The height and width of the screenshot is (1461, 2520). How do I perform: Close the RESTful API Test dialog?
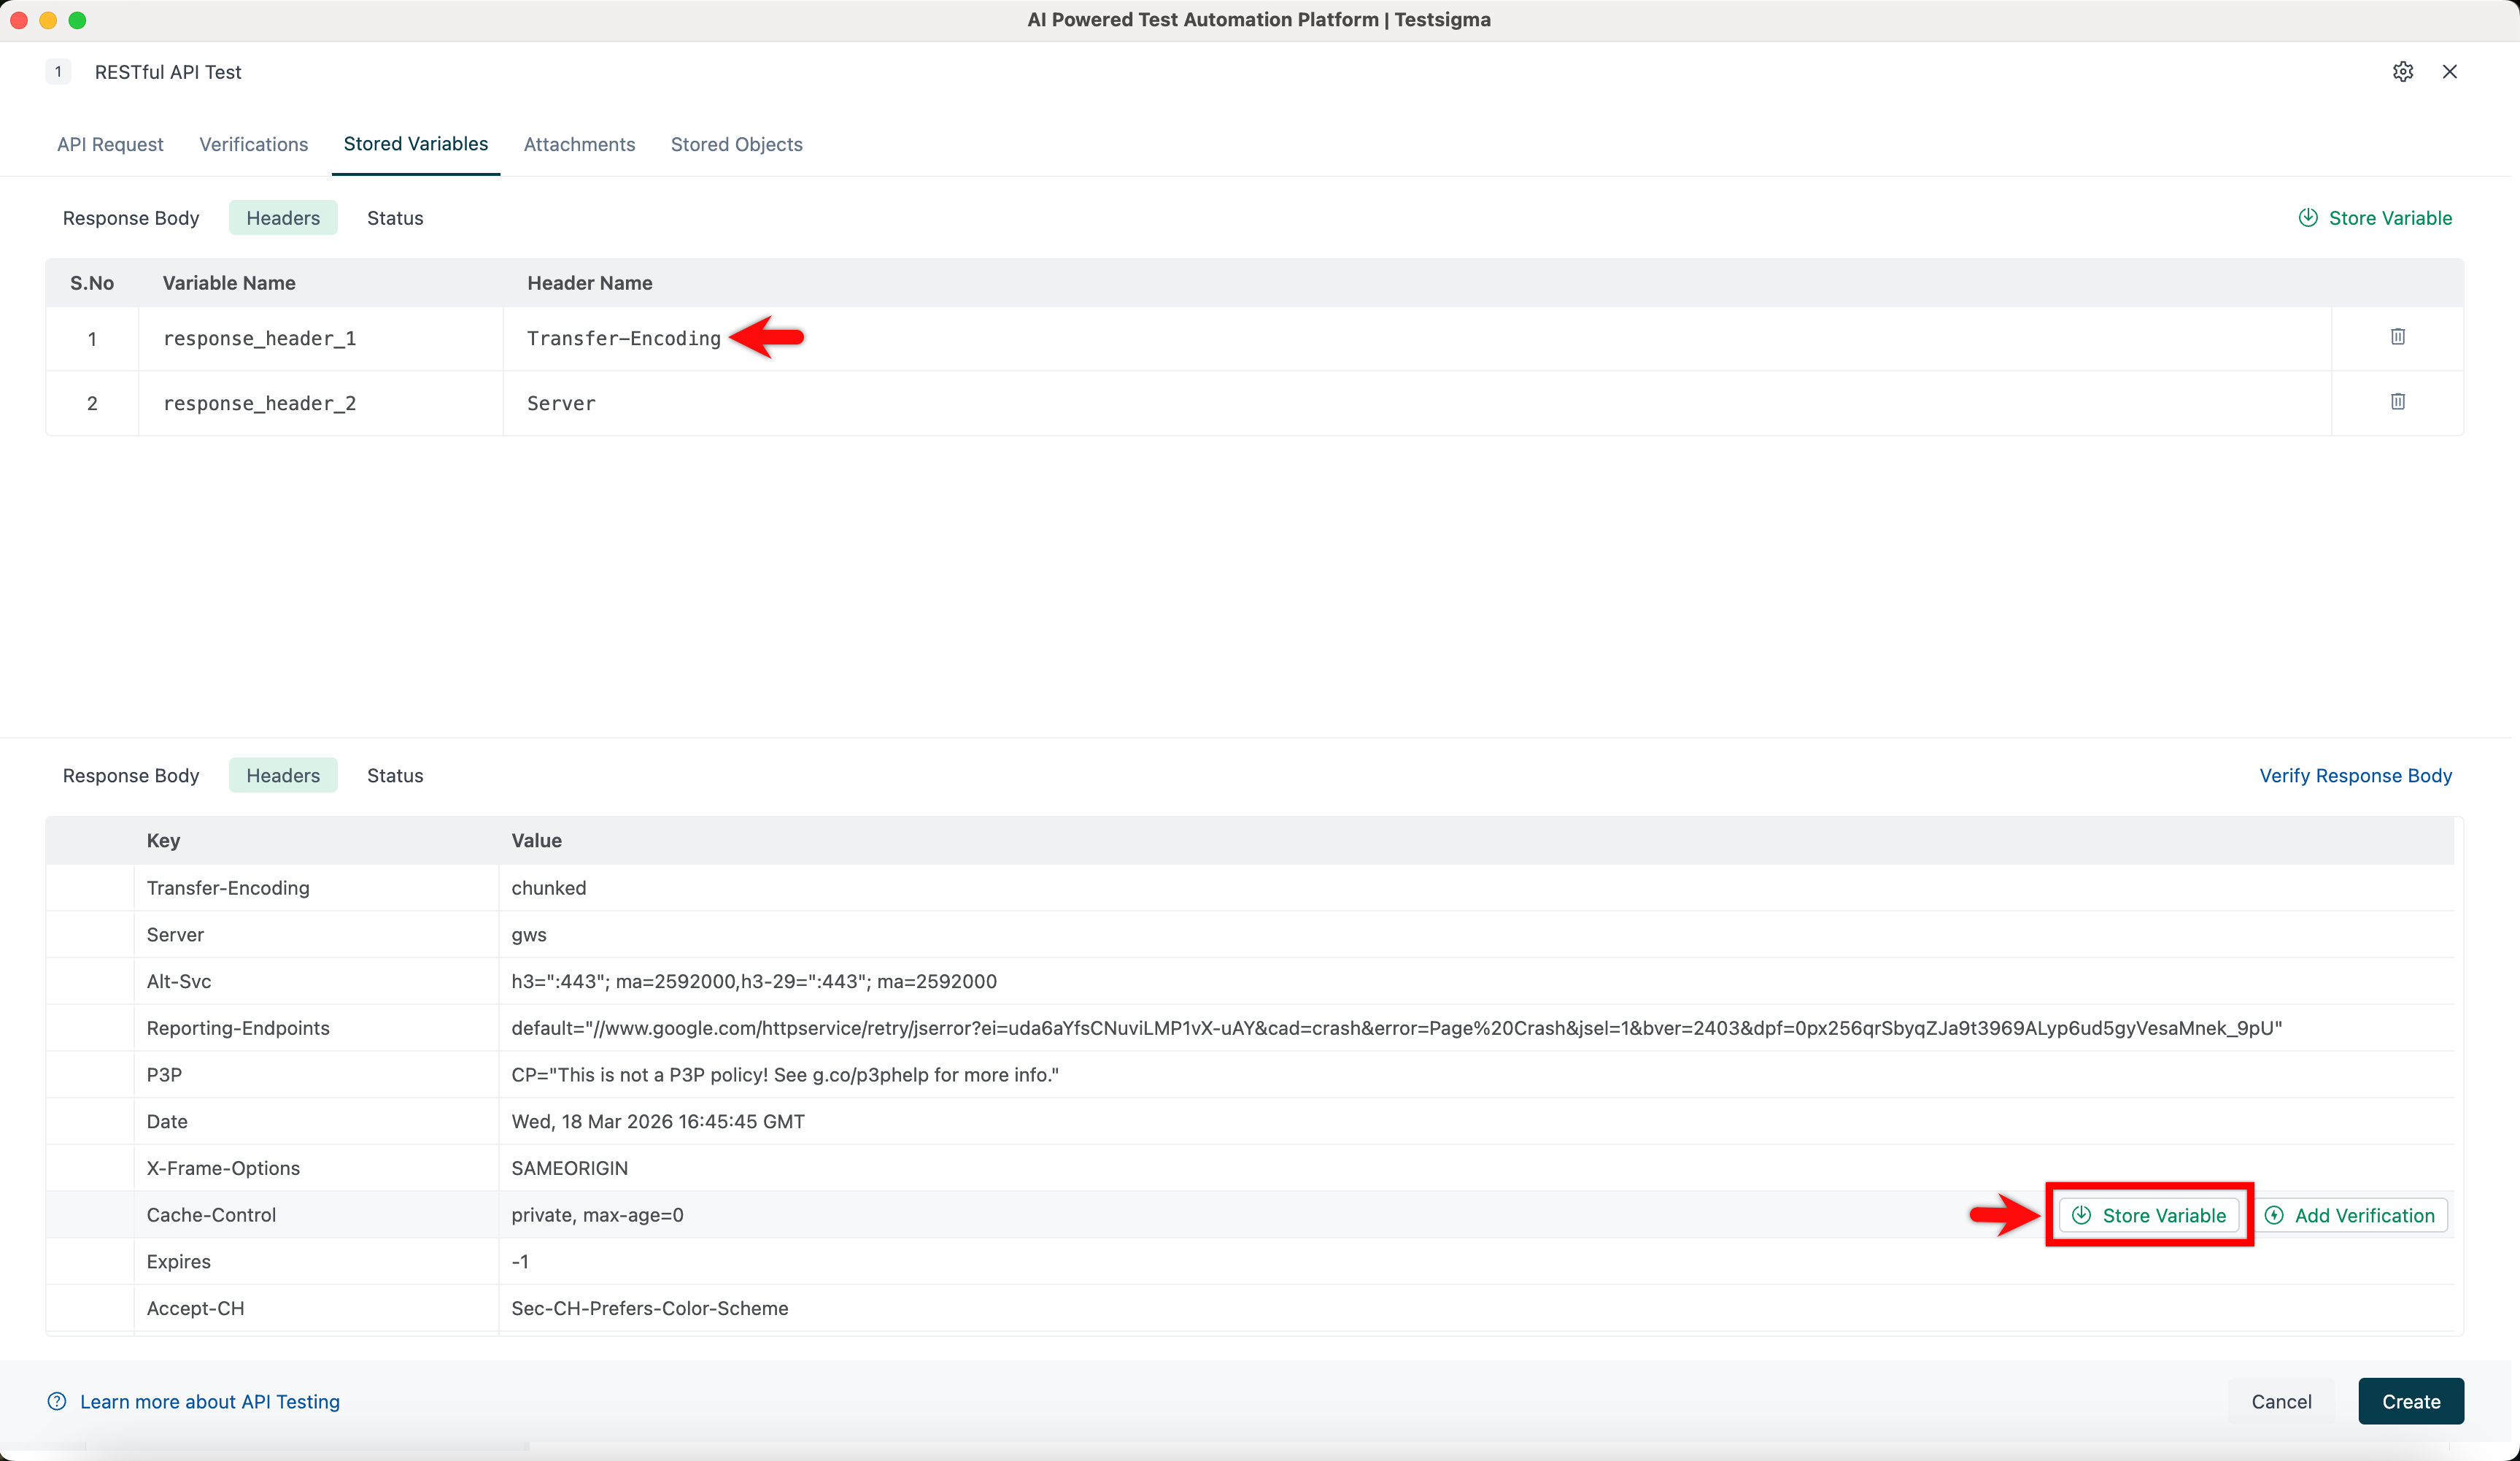pos(2450,71)
